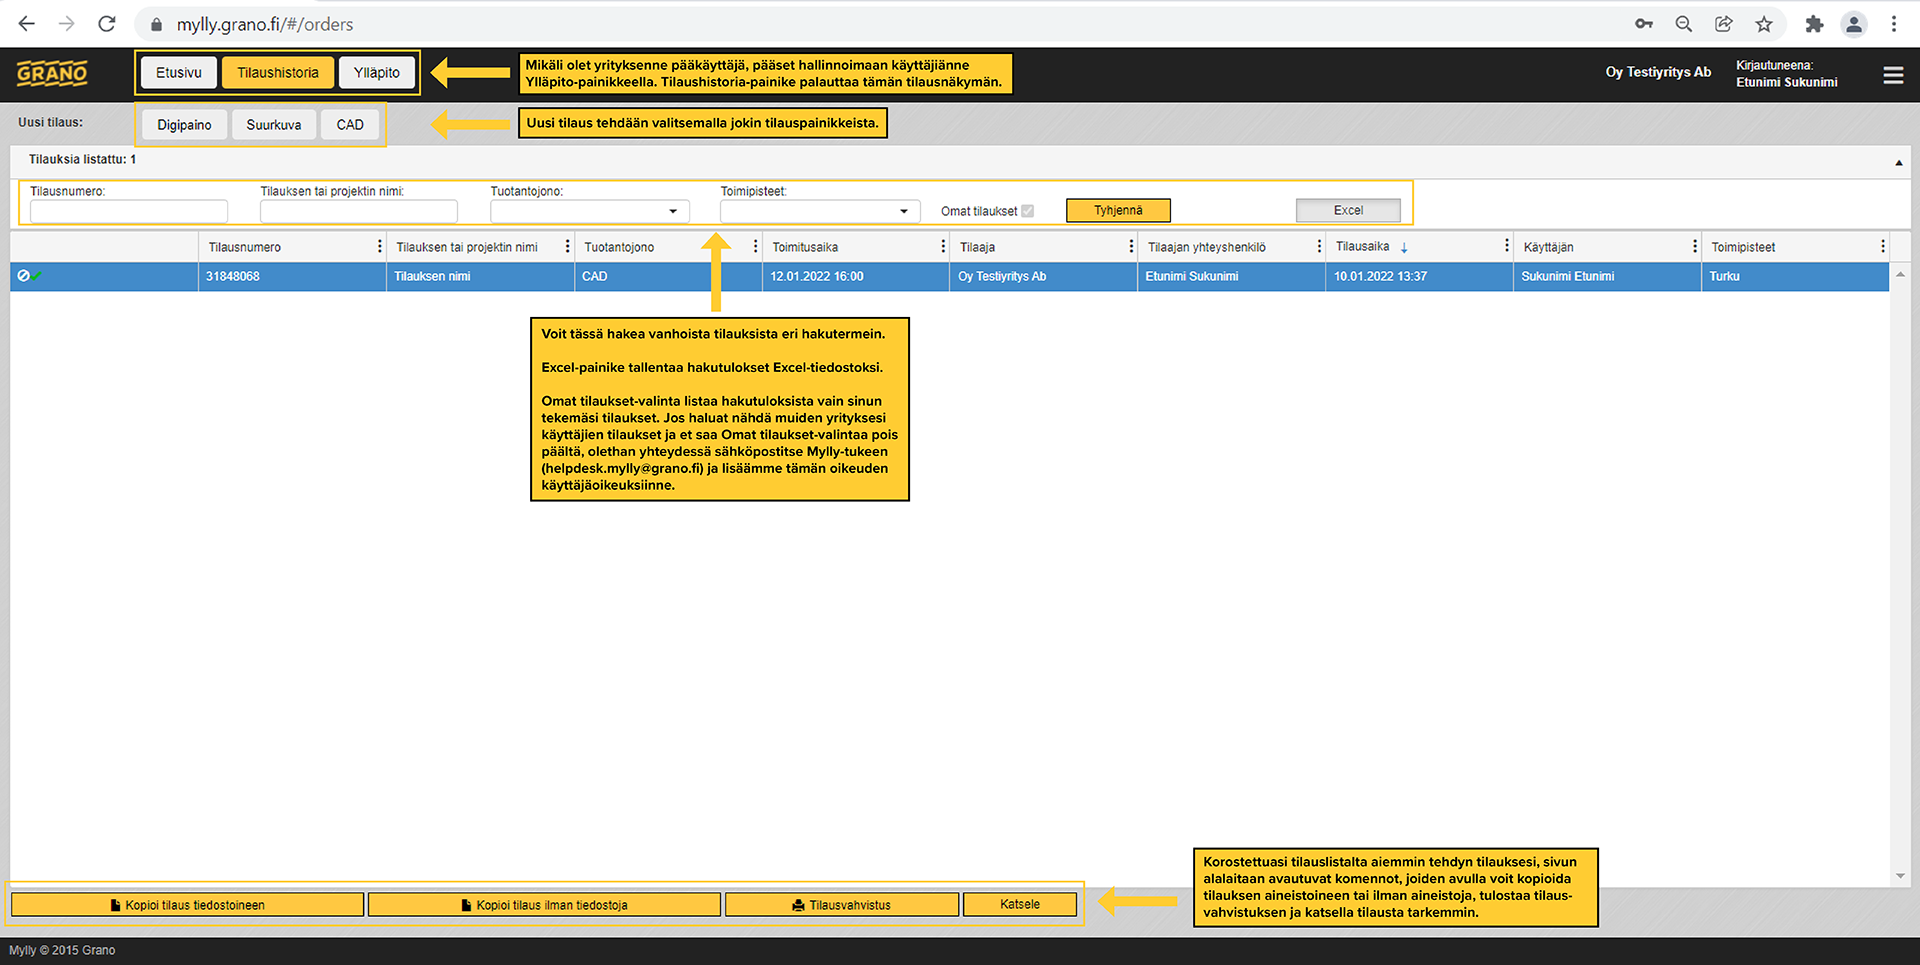Open the Ylläpito tab
Image resolution: width=1920 pixels, height=965 pixels.
[376, 73]
